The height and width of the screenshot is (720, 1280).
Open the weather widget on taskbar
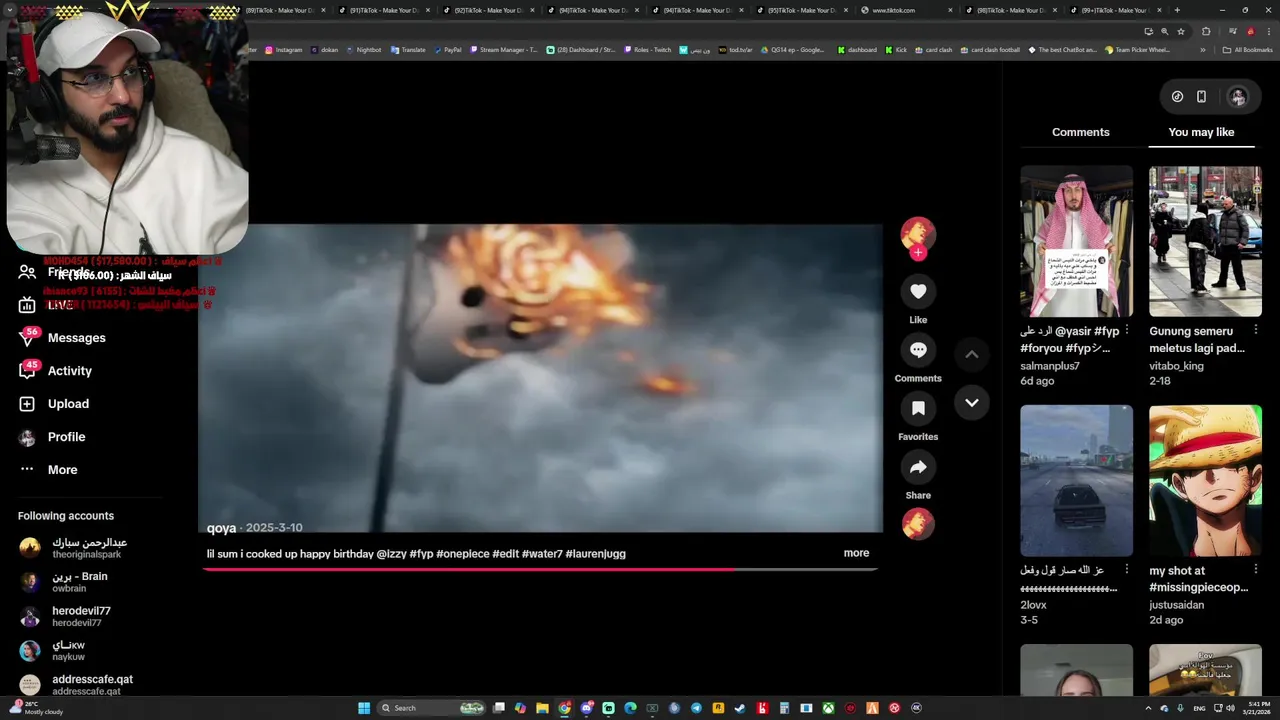point(36,708)
